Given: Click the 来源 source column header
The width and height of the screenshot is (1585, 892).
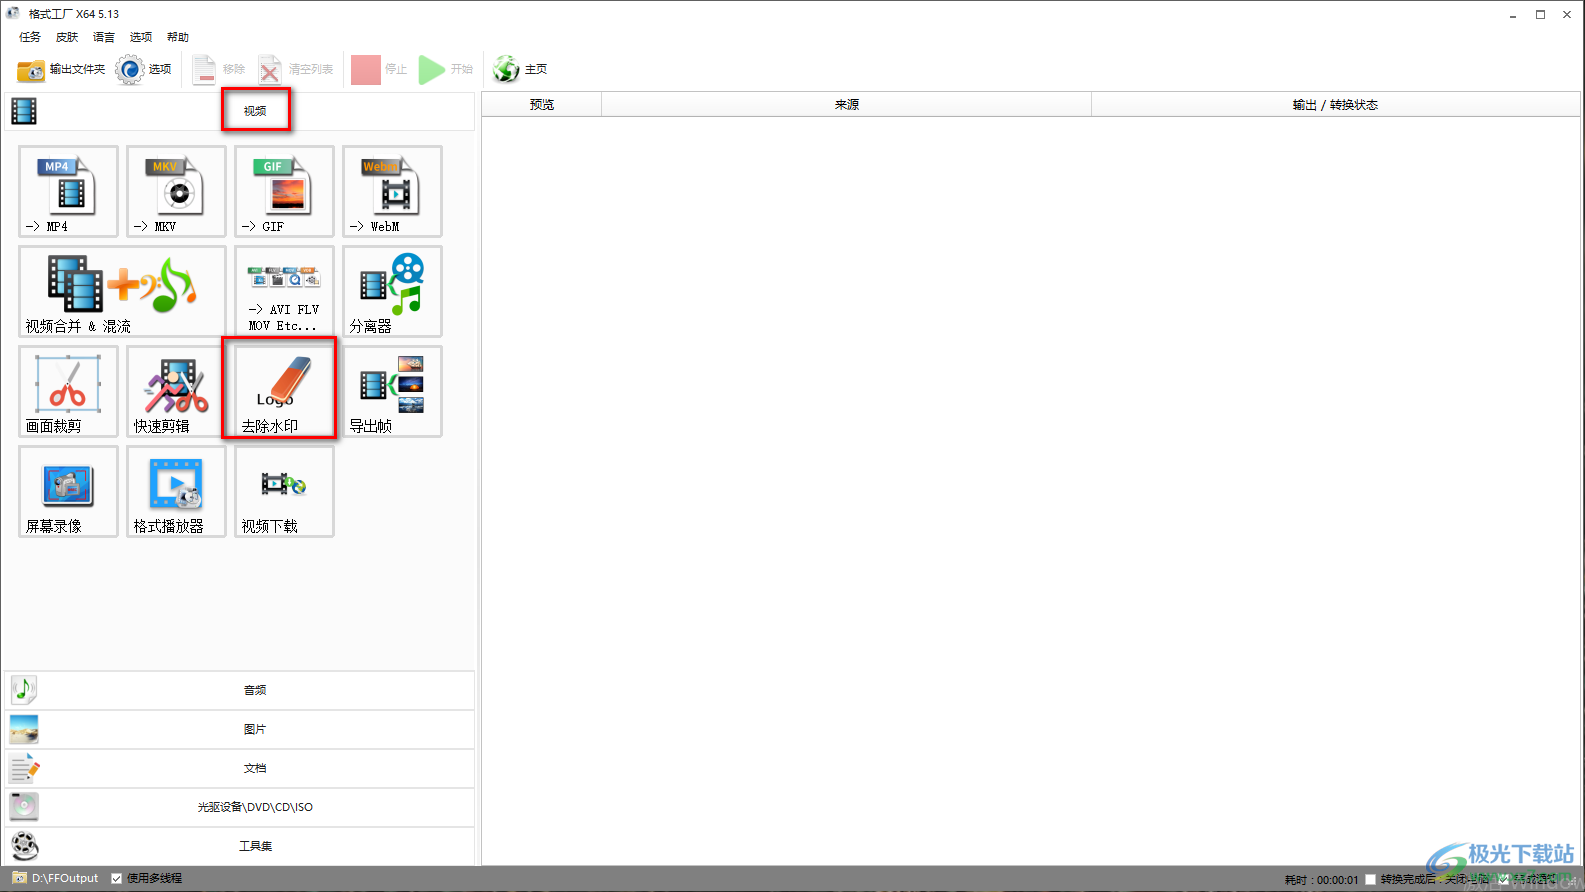Looking at the screenshot, I should [847, 104].
